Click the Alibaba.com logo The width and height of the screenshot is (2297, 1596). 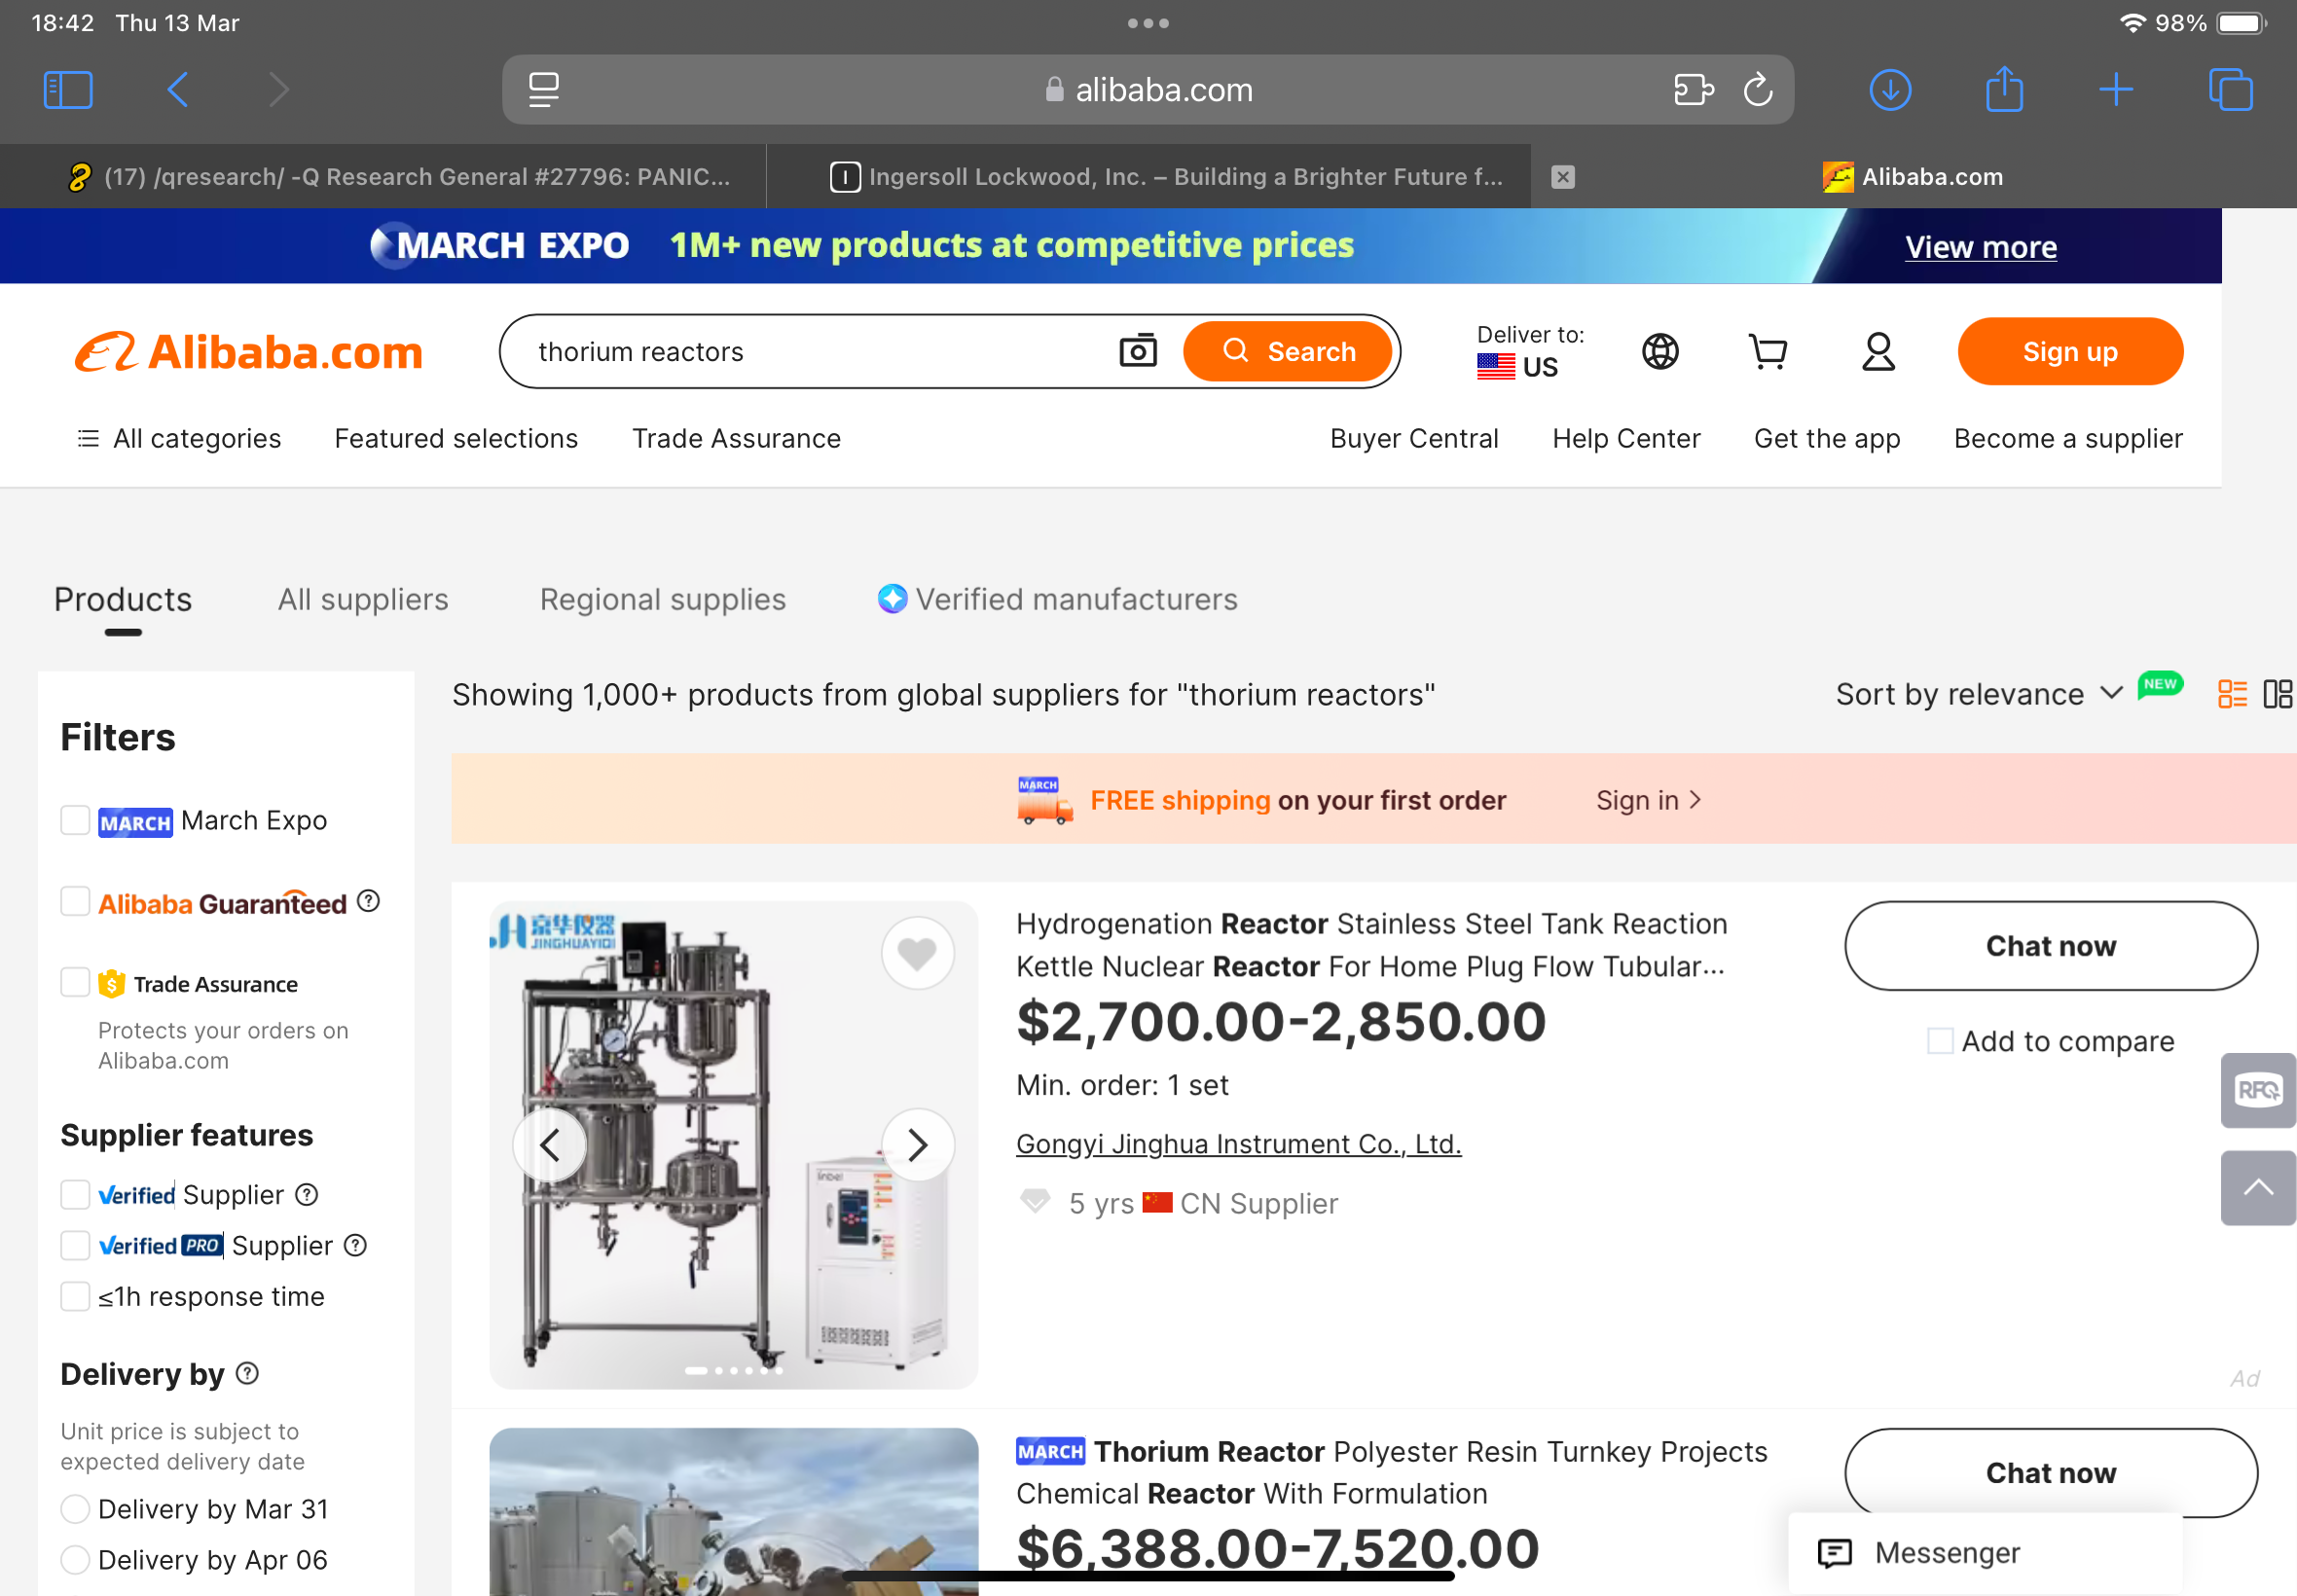[x=248, y=352]
